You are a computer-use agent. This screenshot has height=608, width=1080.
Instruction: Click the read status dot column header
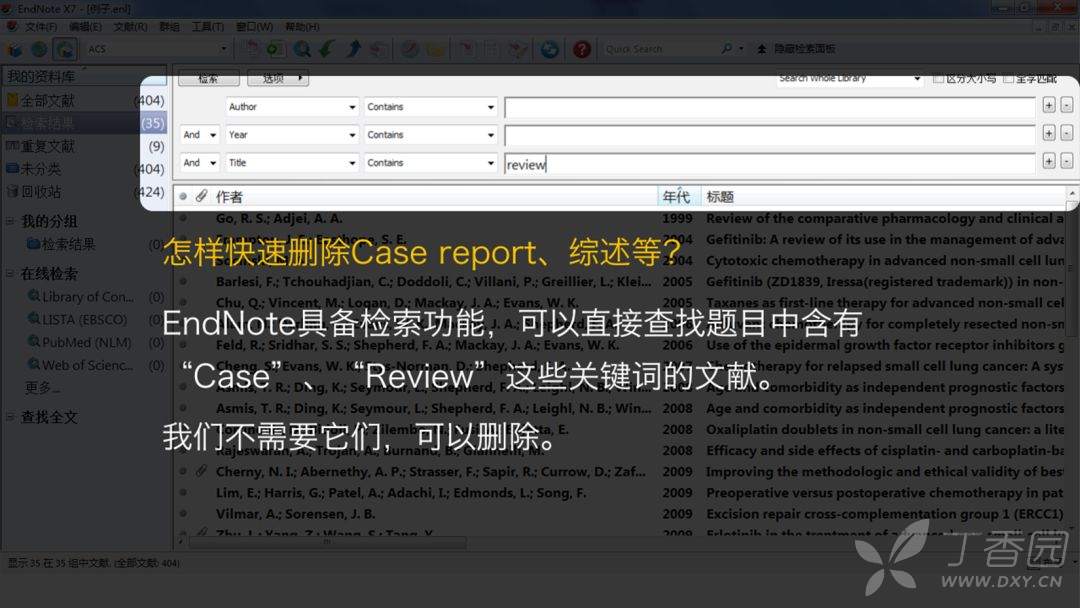point(183,196)
